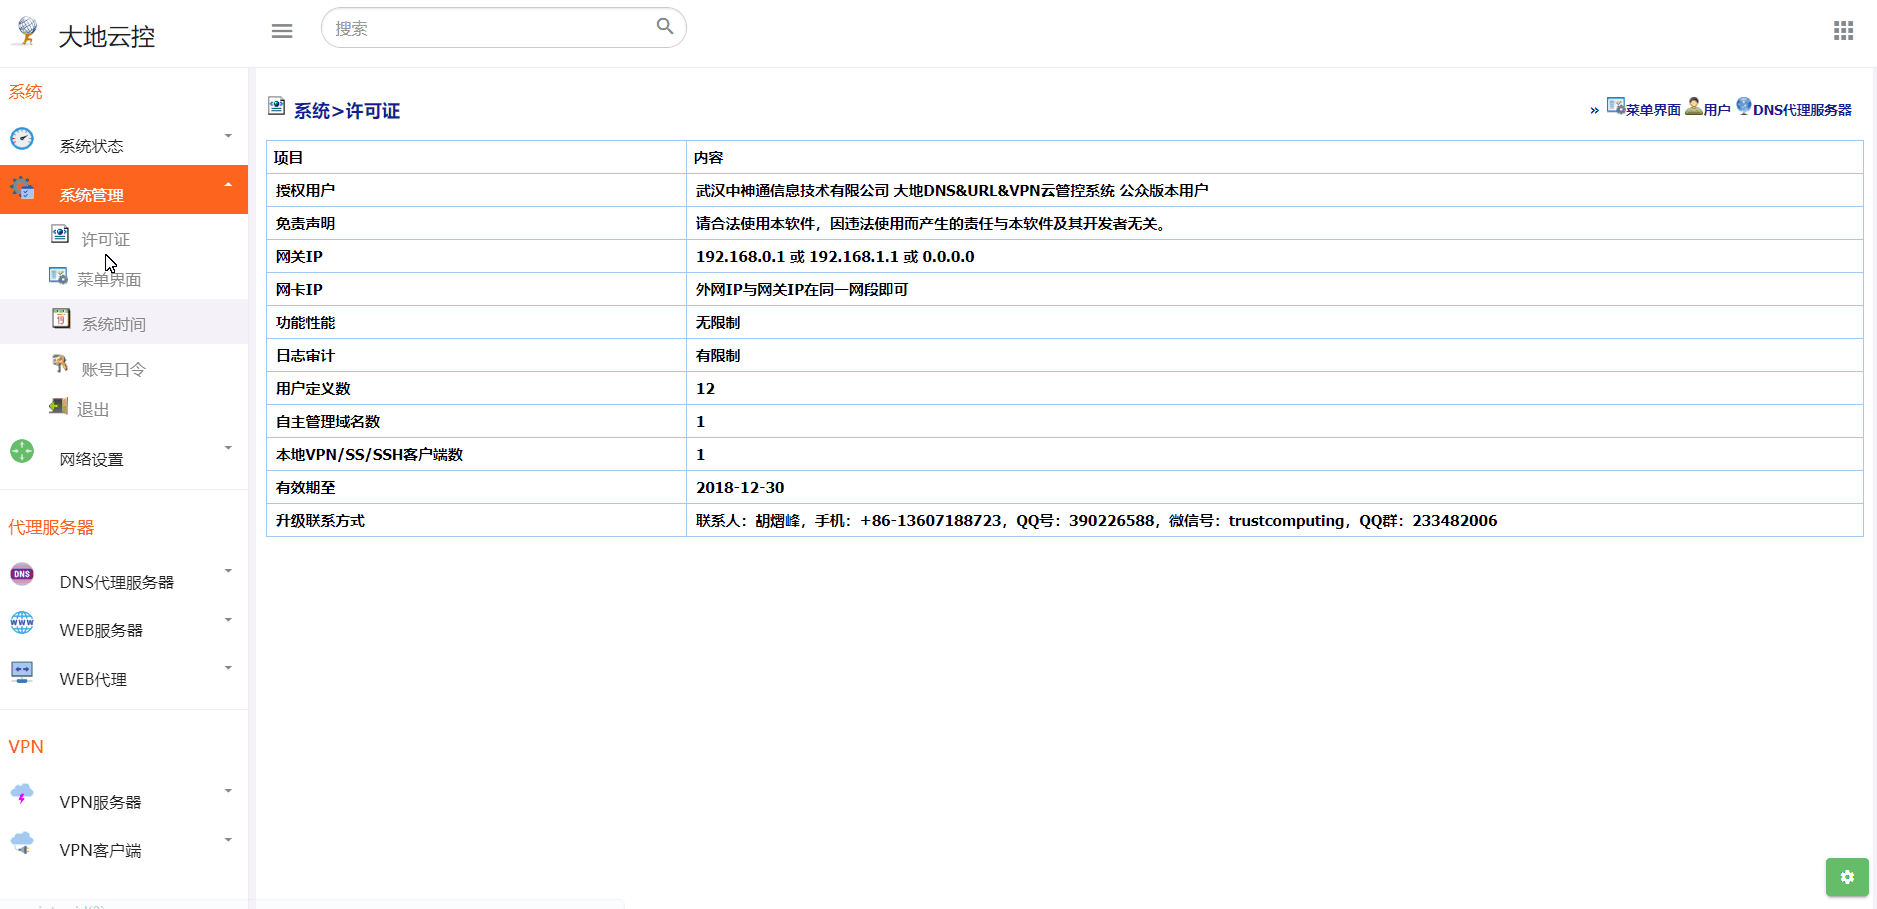Click the WEB服务器 www globe icon
The width and height of the screenshot is (1877, 909).
(22, 622)
